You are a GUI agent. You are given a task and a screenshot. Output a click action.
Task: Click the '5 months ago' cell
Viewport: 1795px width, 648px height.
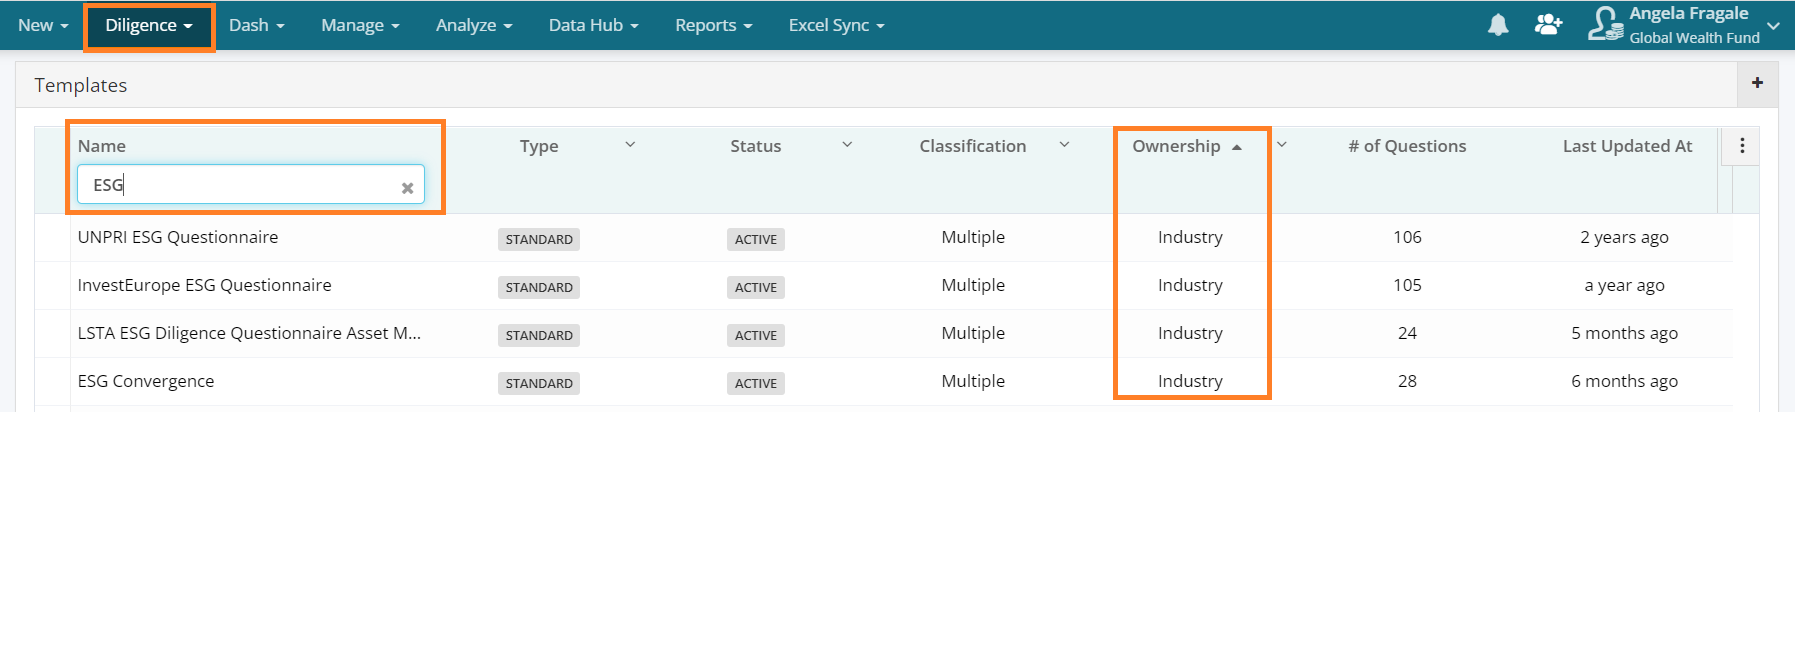point(1624,333)
